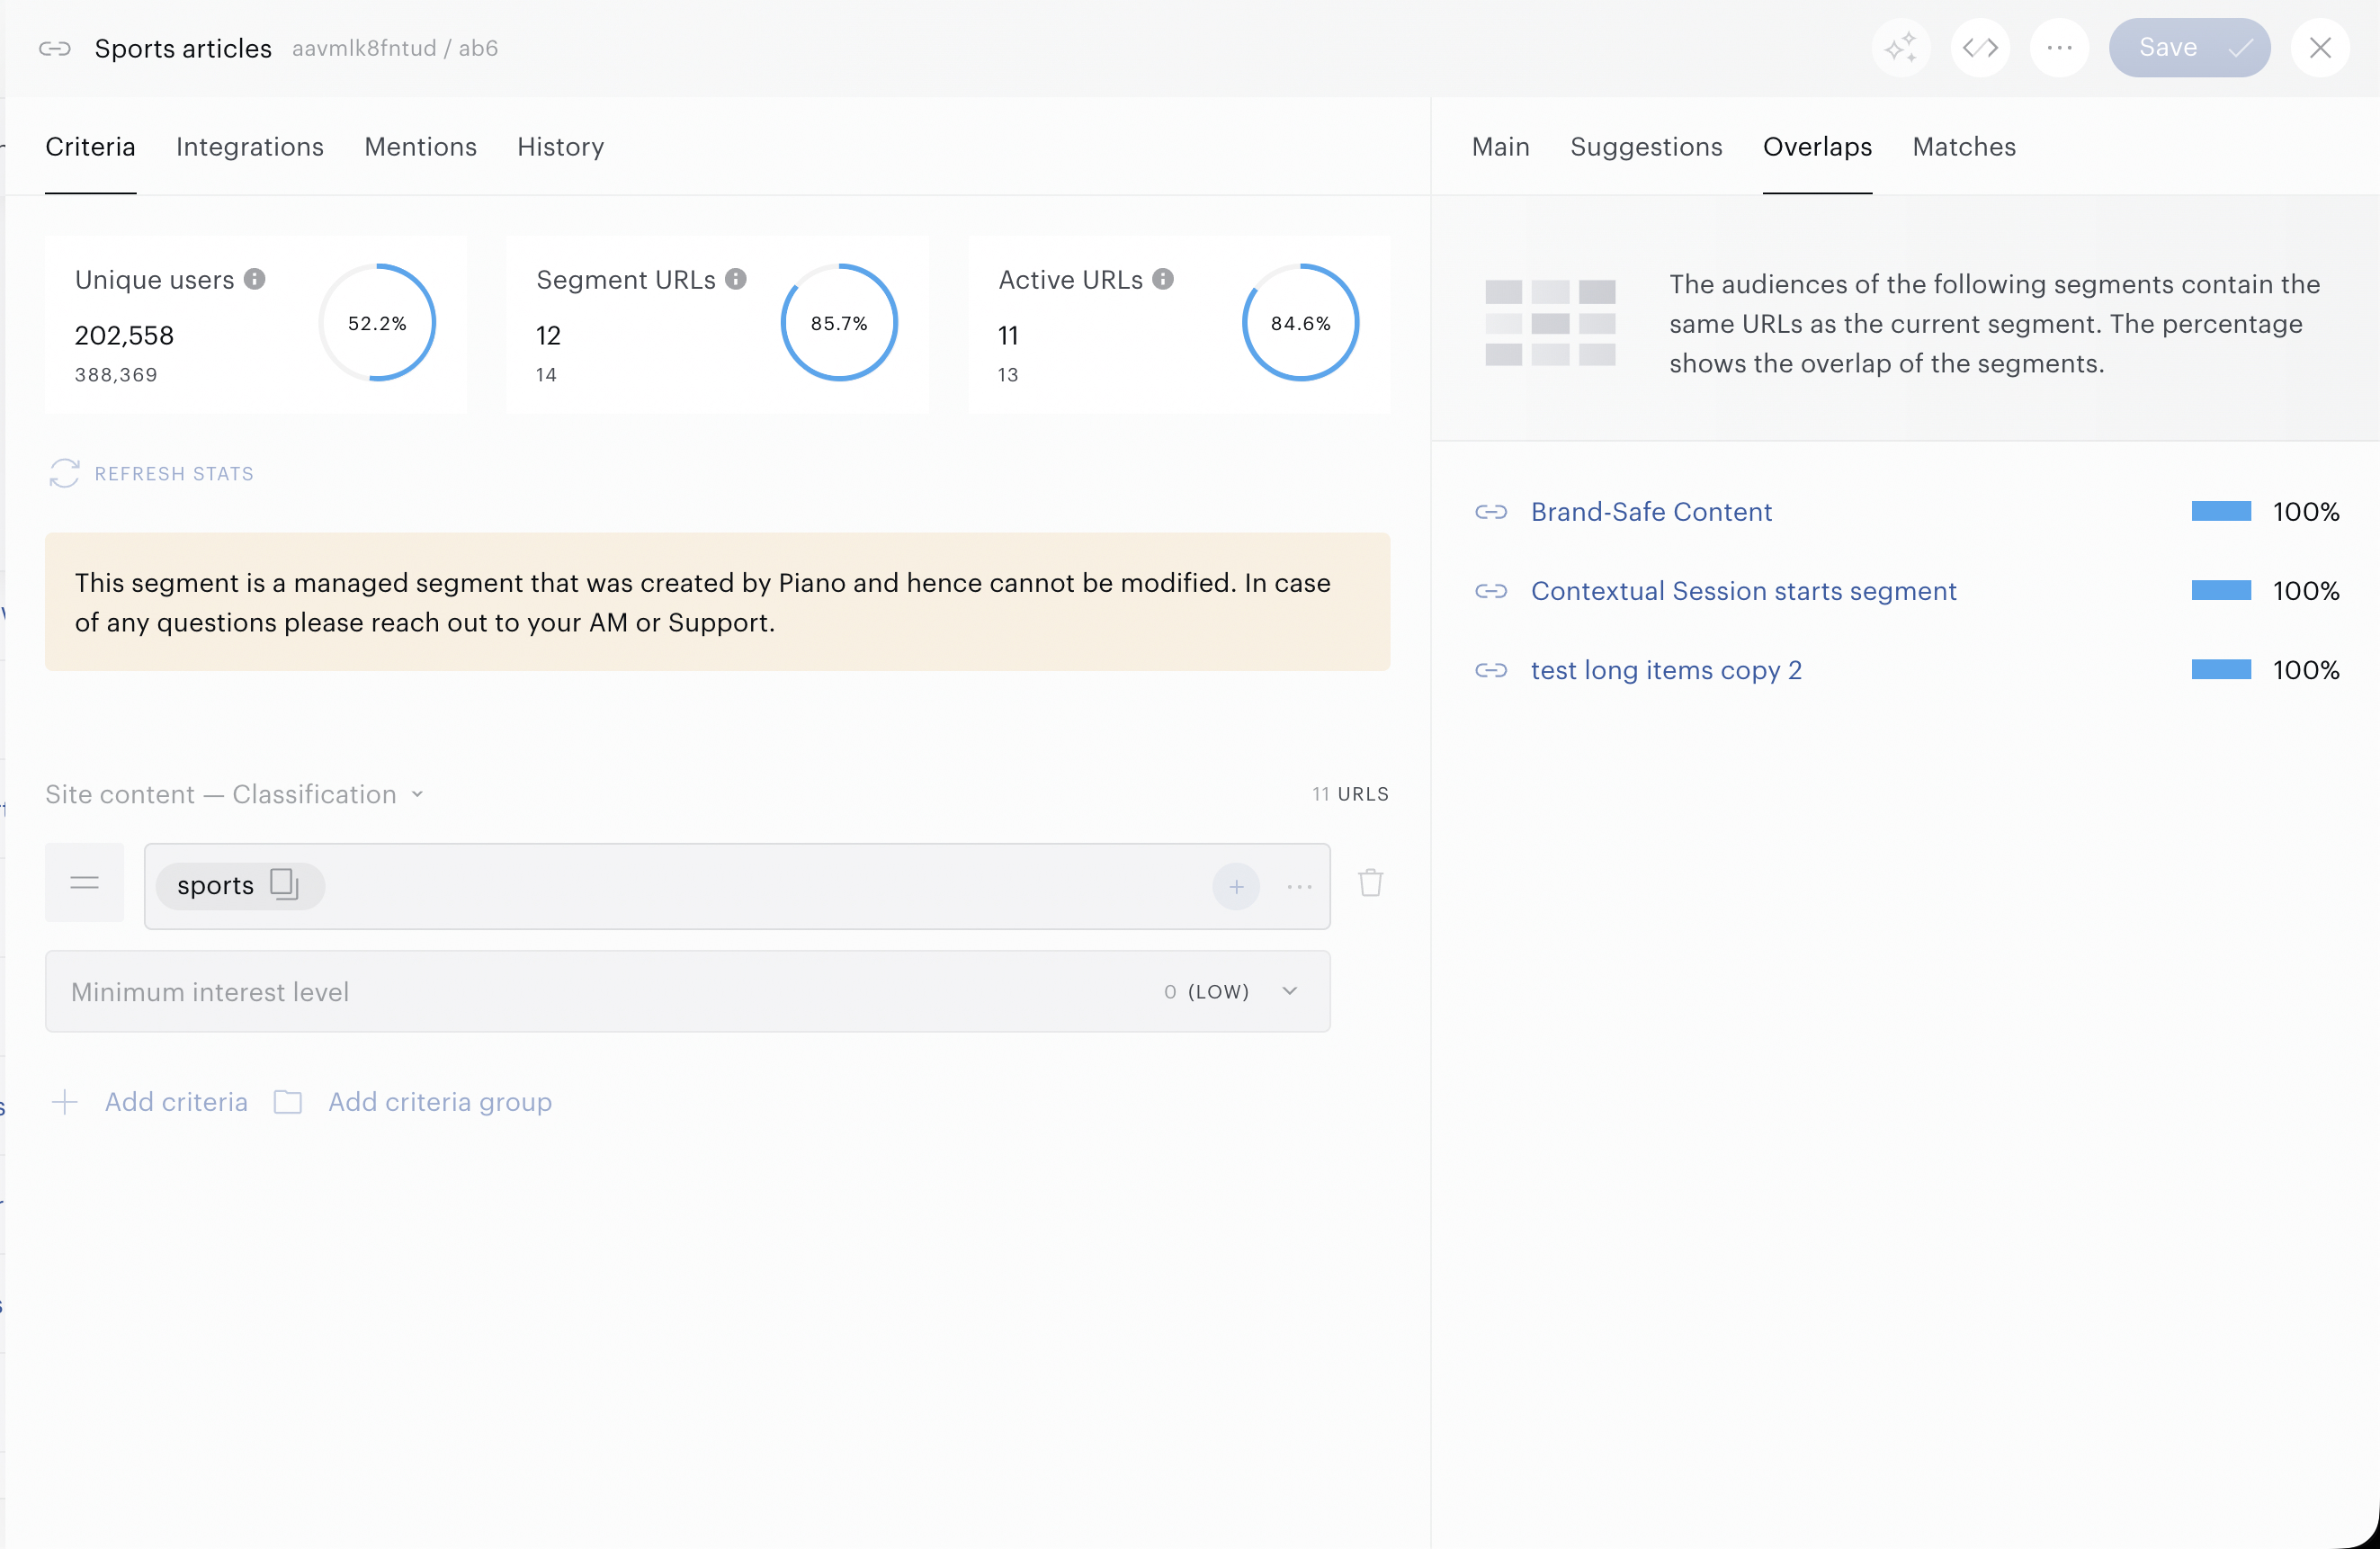The width and height of the screenshot is (2380, 1549).
Task: Show info tooltip for Unique users
Action: click(x=255, y=279)
